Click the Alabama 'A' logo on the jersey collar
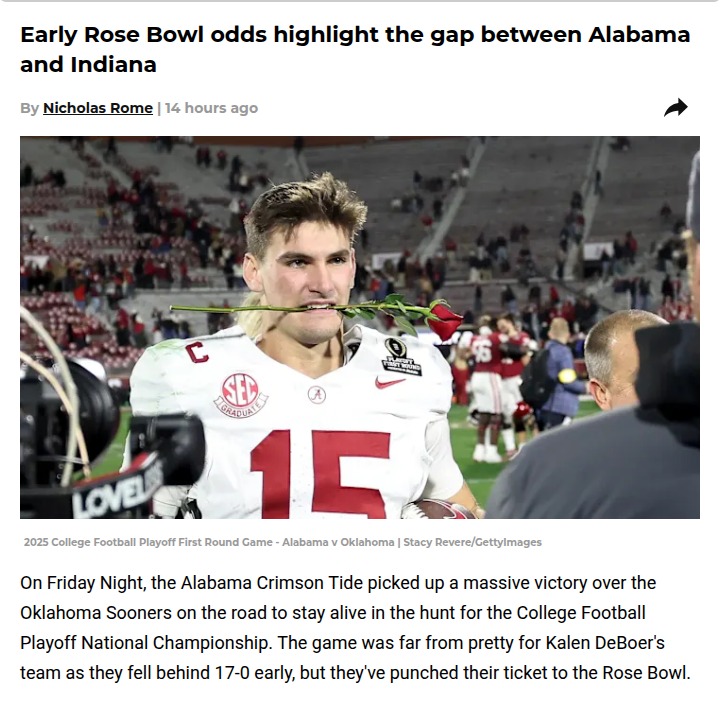The height and width of the screenshot is (702, 720). tap(317, 395)
